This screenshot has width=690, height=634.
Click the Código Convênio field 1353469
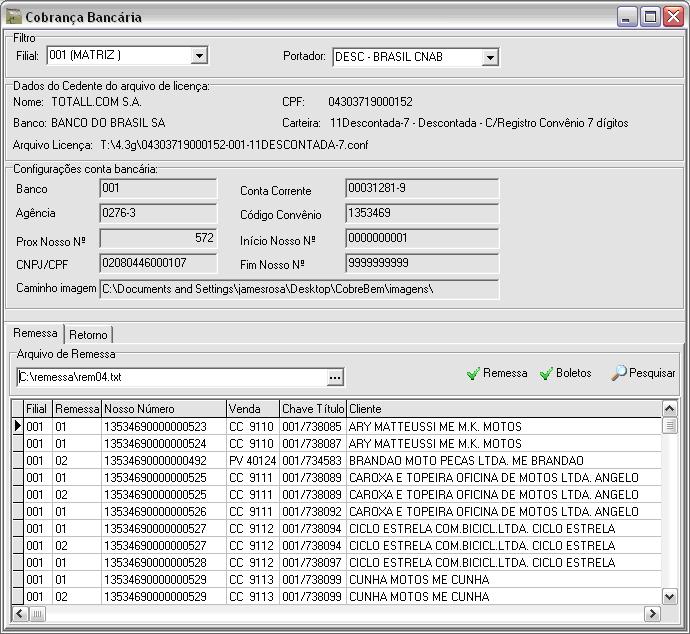pos(422,213)
